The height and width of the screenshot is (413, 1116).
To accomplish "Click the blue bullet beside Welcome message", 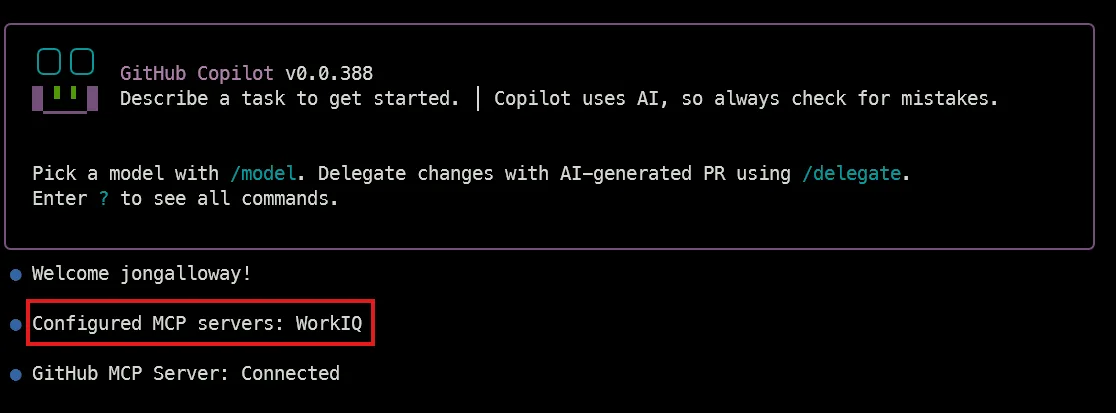I will pyautogui.click(x=16, y=273).
